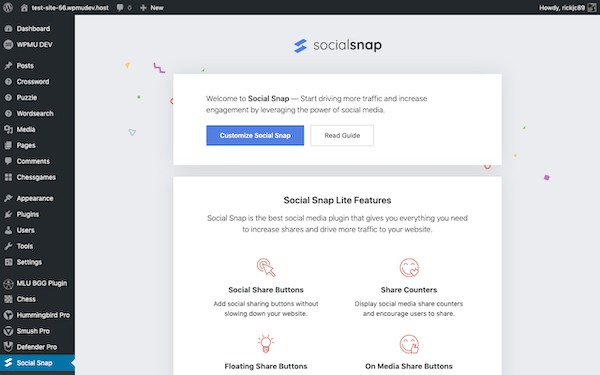Click the Chessgames grid icon
This screenshot has width=600, height=375.
[8, 177]
